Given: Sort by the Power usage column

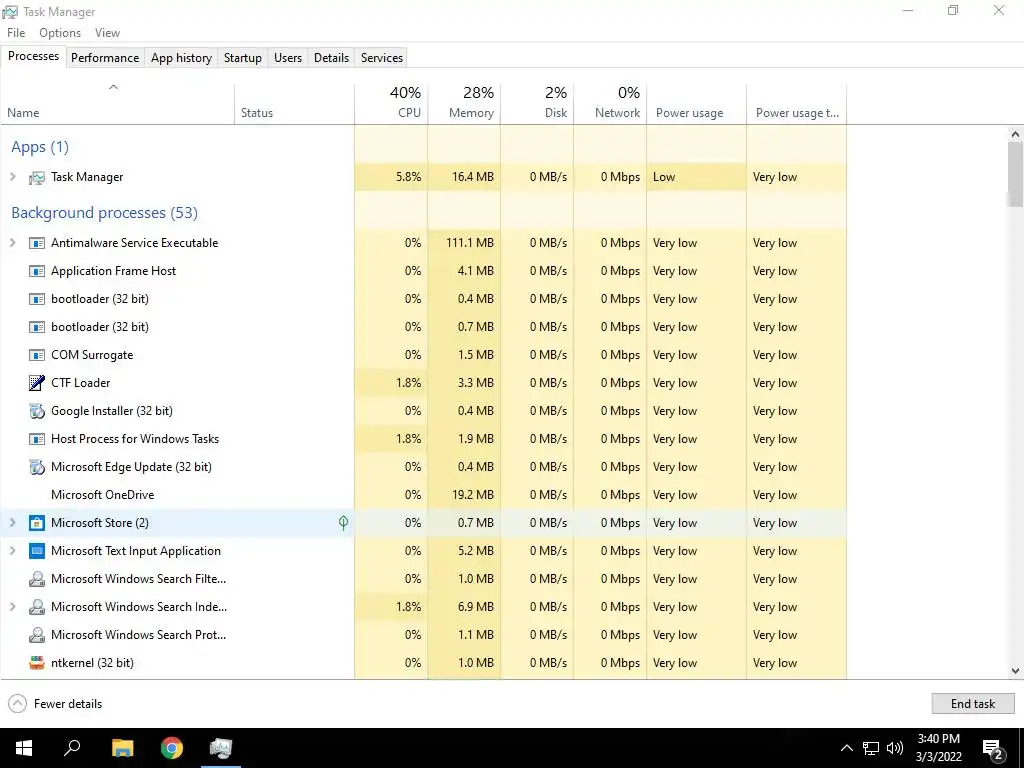Looking at the screenshot, I should tap(697, 104).
